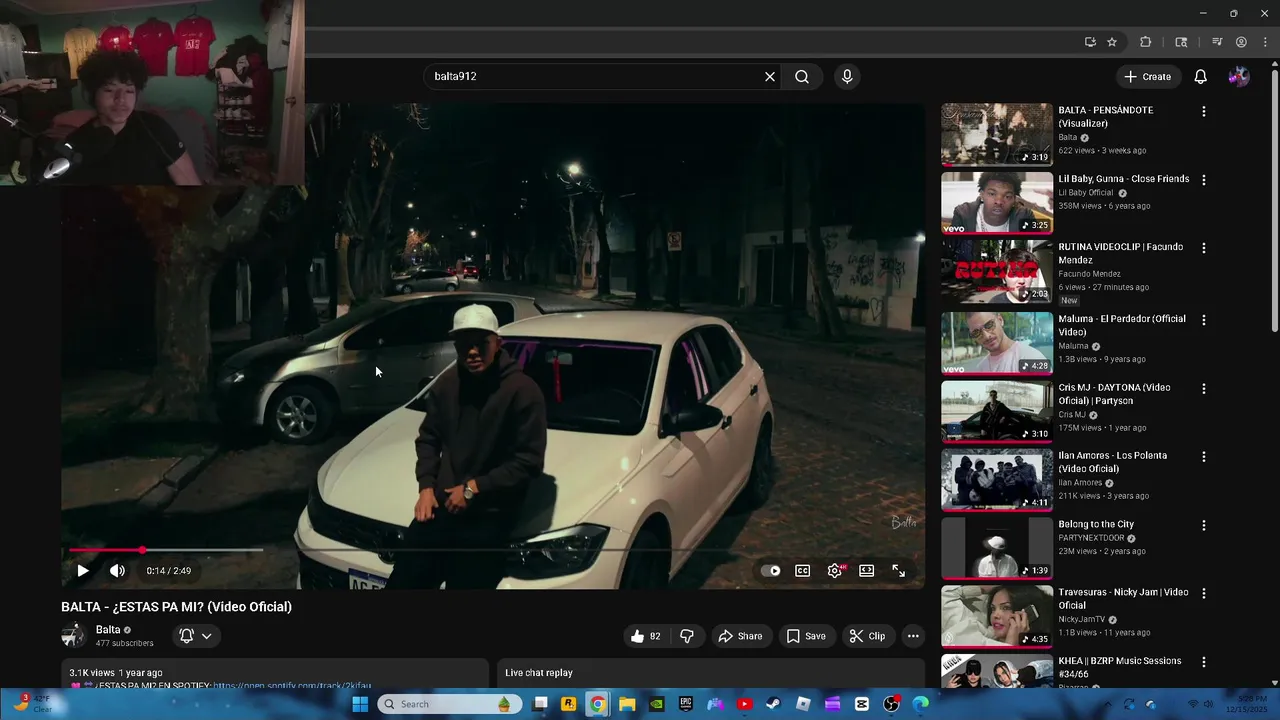
Task: Open Lil Baby Close Friends thumbnail
Action: (x=997, y=203)
